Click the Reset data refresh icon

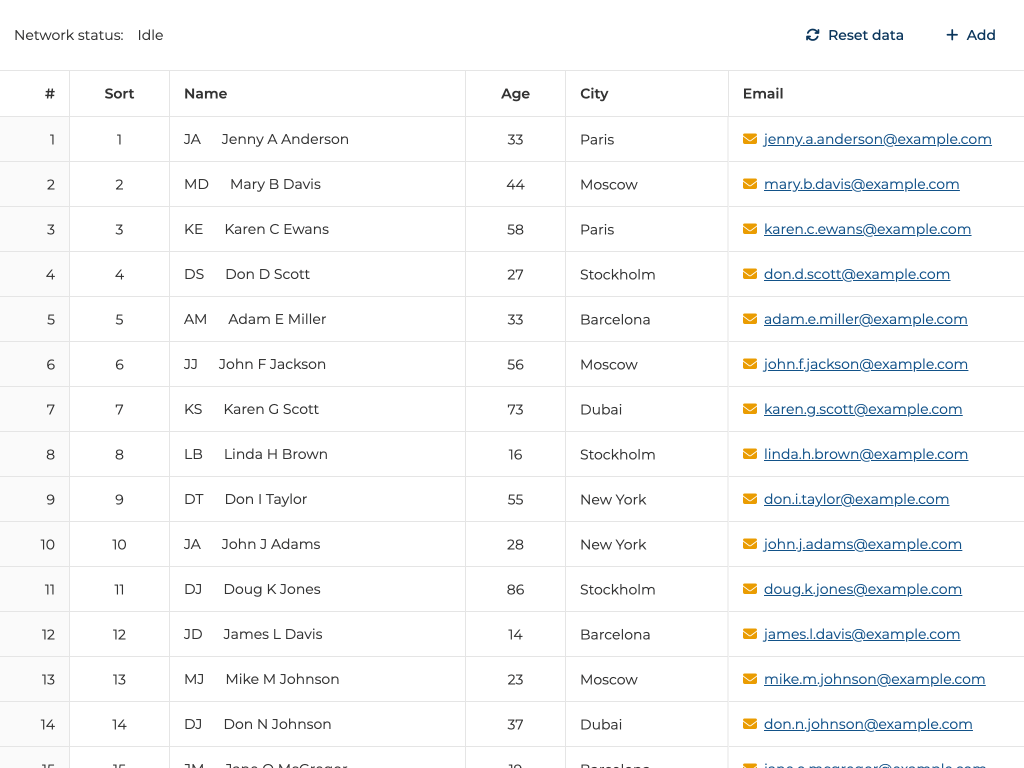coord(813,35)
